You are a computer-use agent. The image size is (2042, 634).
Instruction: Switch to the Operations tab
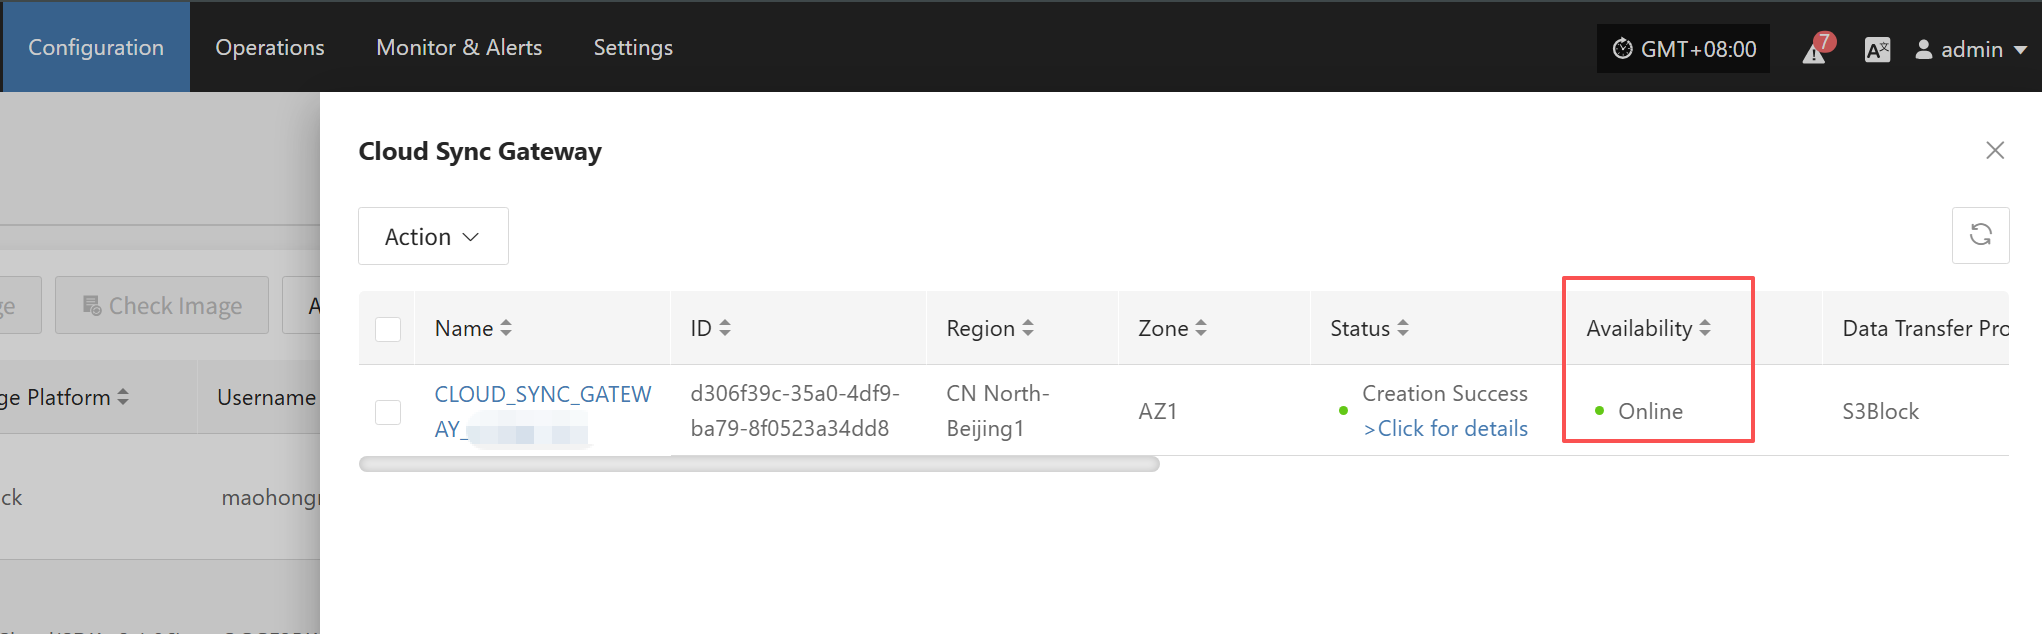(x=270, y=47)
